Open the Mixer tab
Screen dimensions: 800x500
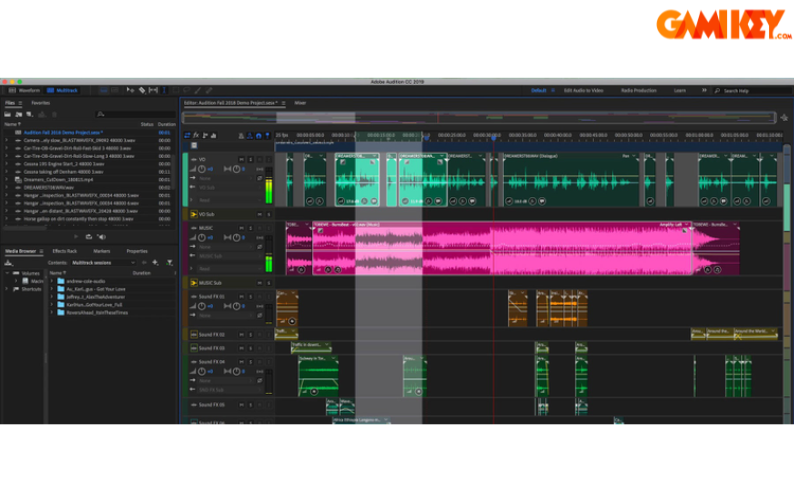pyautogui.click(x=300, y=103)
